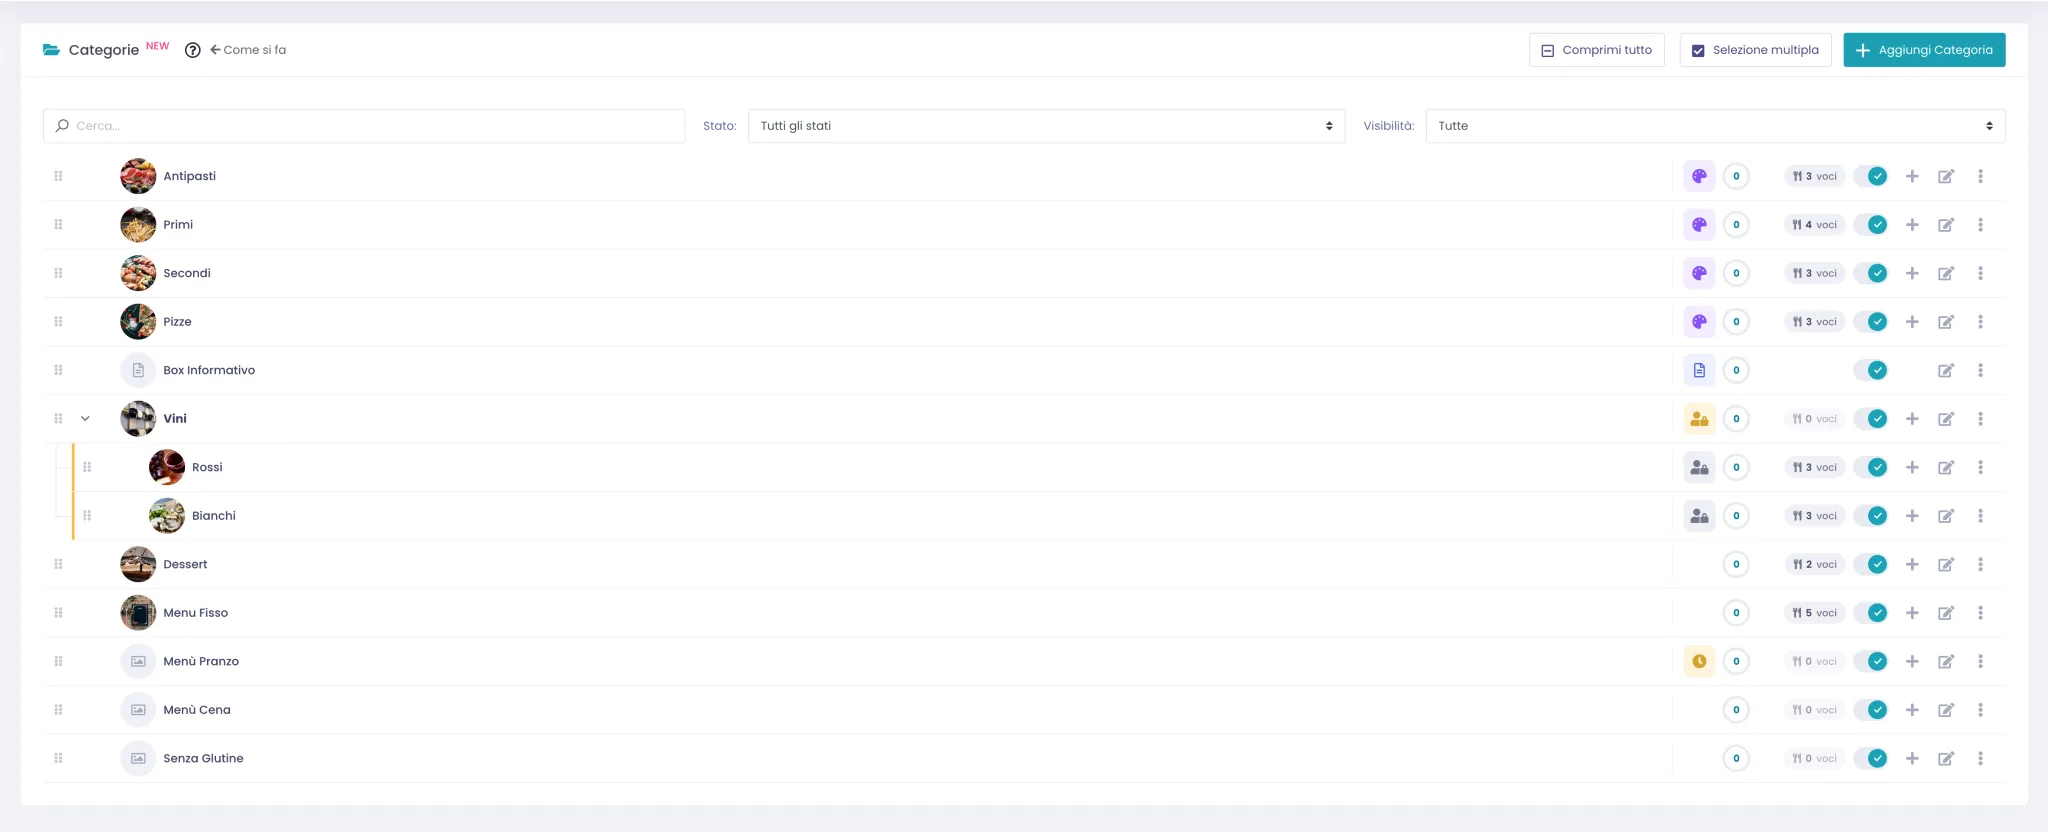Screen dimensions: 2048x832
Task: Click the Menù Cena category name
Action: tap(197, 710)
